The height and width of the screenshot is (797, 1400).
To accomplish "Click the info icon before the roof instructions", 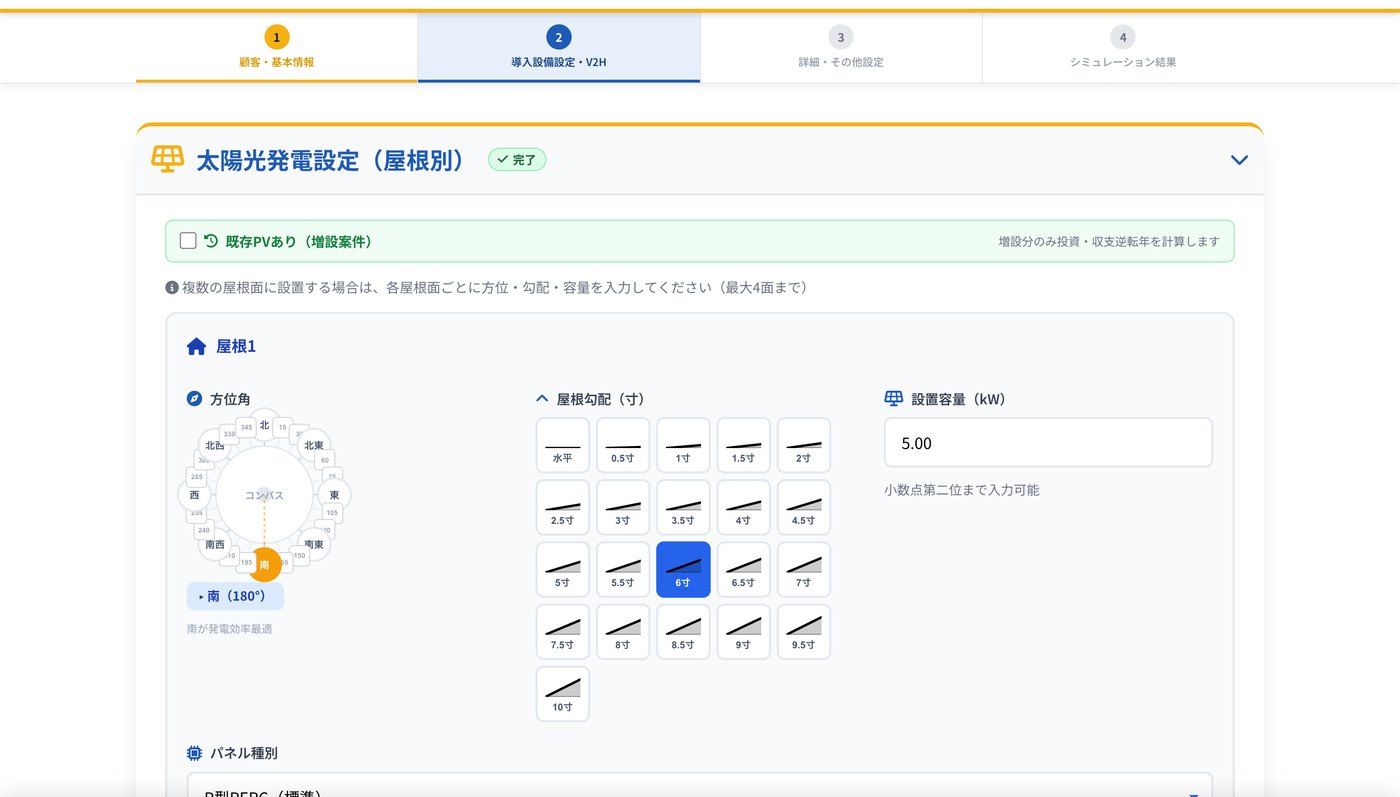I will [172, 288].
